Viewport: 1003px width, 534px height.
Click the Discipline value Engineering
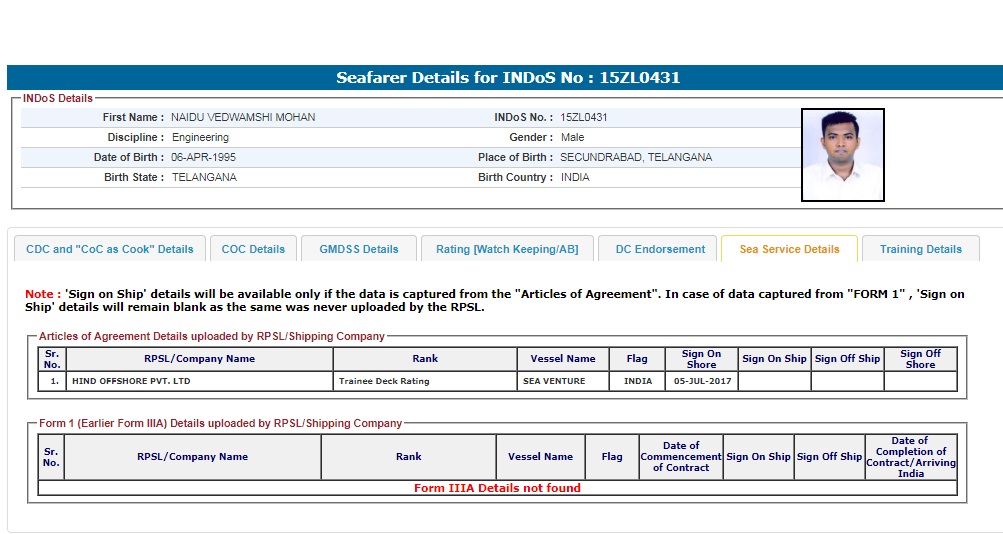point(200,137)
